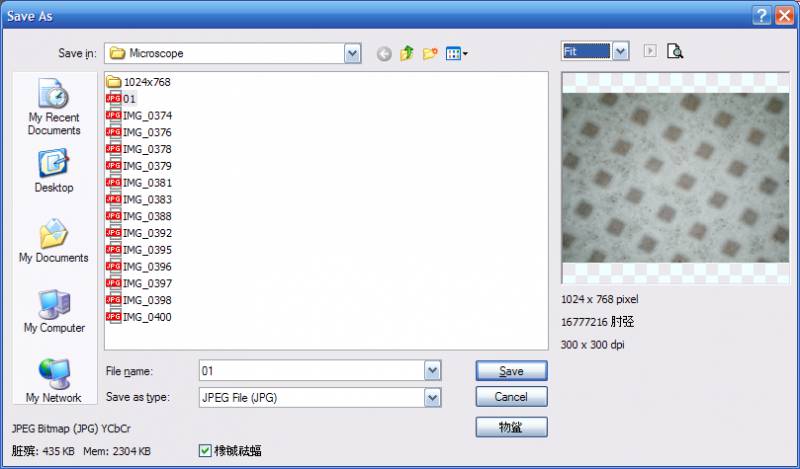
Task: Select My Computer in the places bar
Action: tap(53, 311)
